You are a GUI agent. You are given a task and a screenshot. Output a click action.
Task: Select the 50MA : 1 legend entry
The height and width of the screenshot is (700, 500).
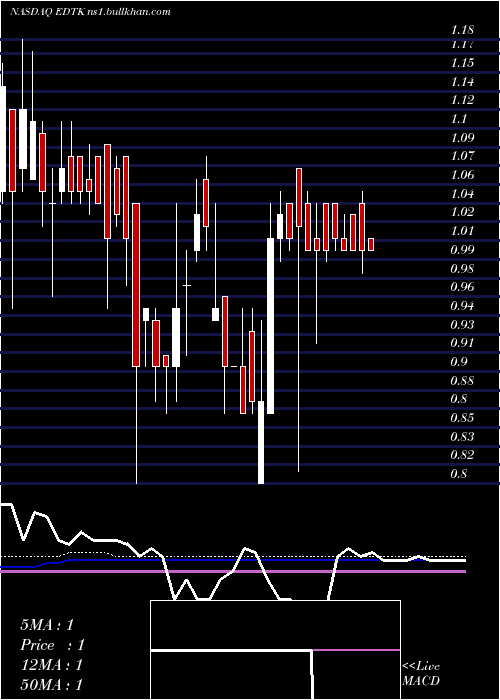pyautogui.click(x=51, y=685)
